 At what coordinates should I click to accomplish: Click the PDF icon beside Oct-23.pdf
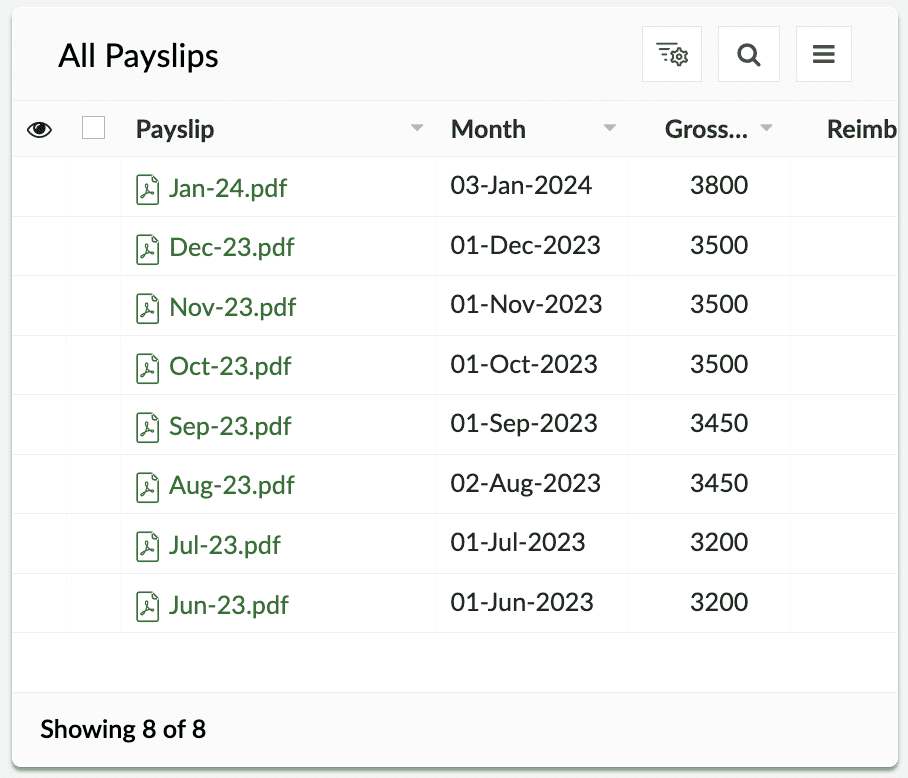point(148,367)
